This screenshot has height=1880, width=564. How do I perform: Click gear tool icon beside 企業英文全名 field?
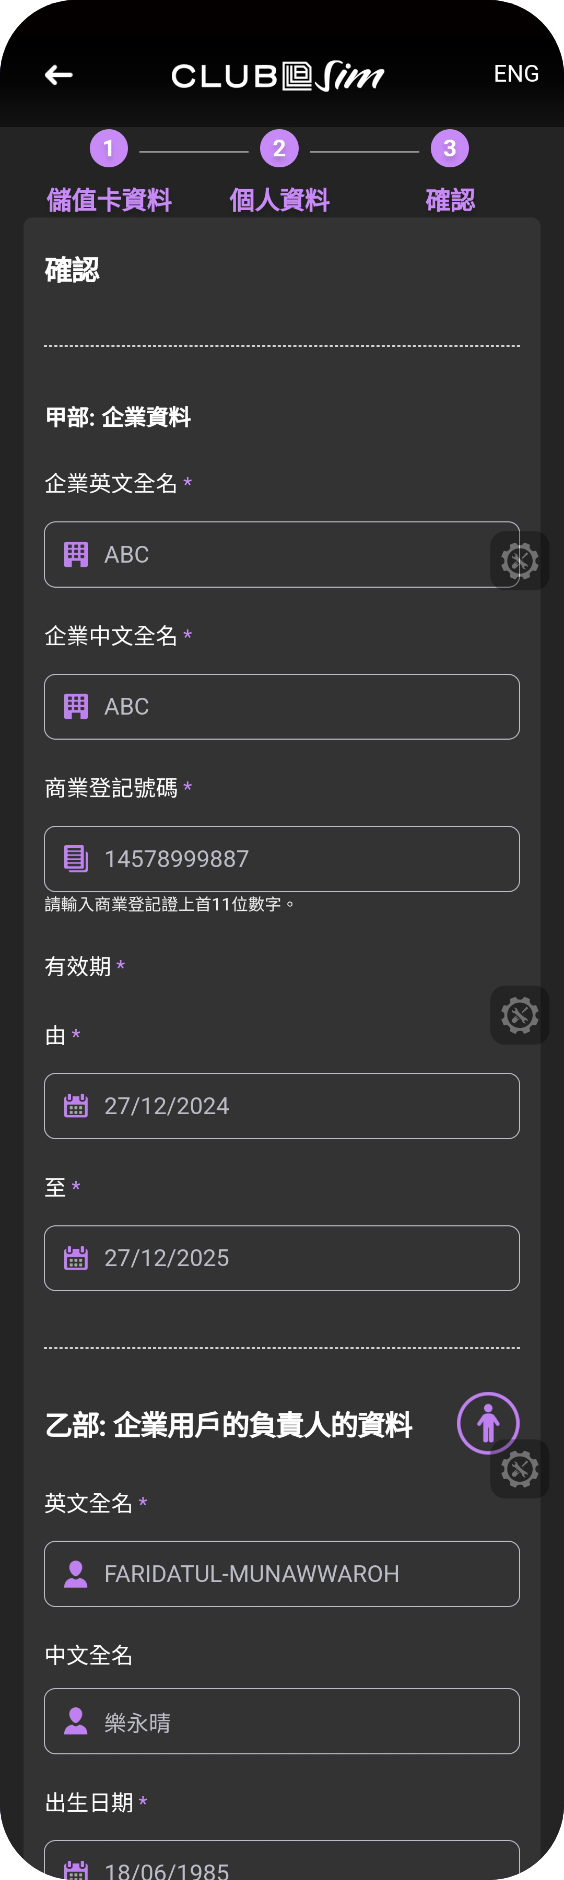(x=520, y=561)
